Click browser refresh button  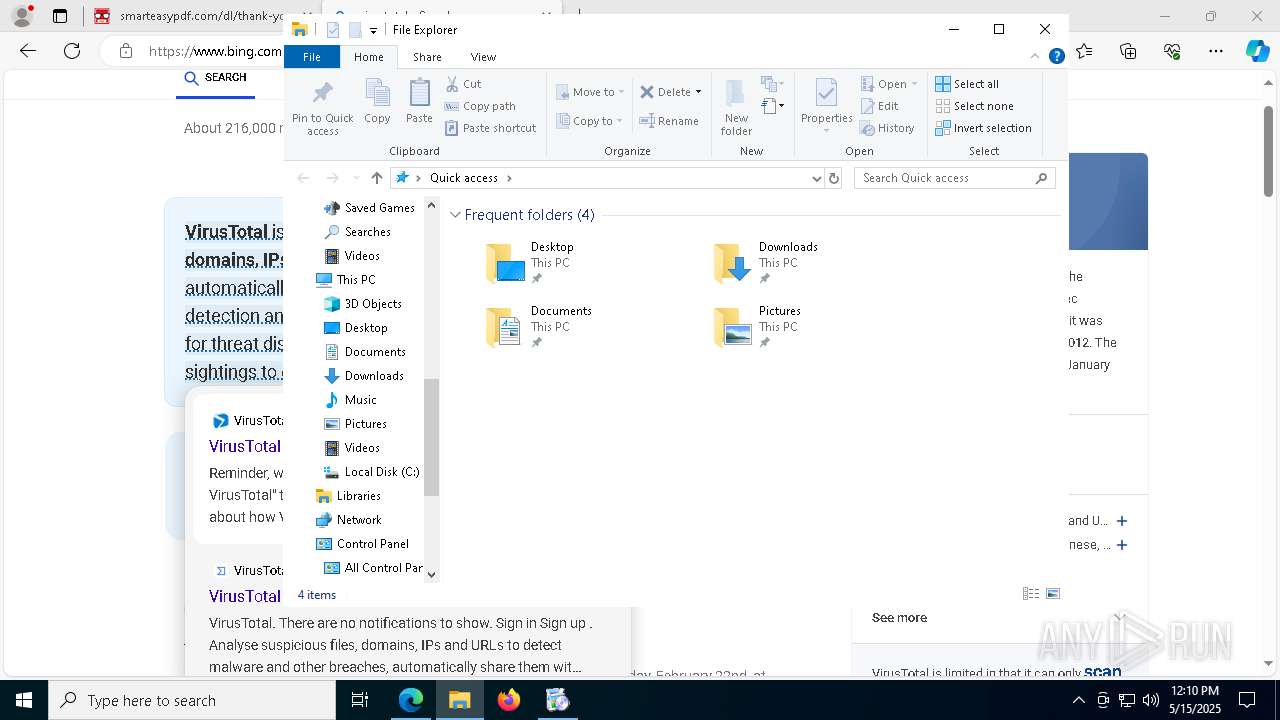click(x=72, y=51)
